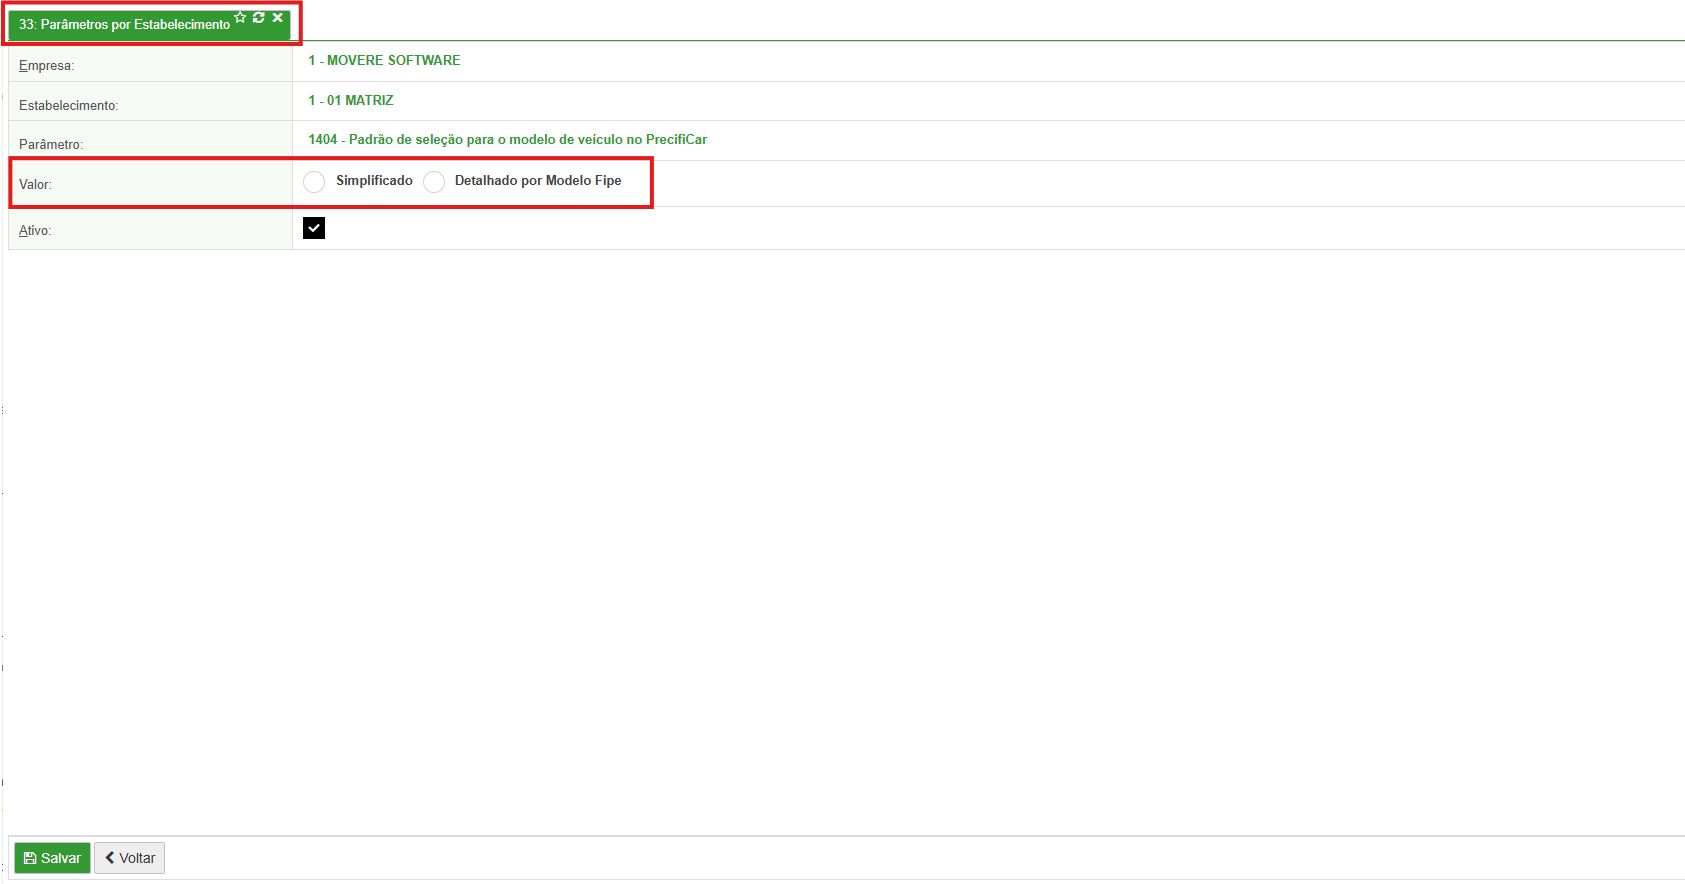Image resolution: width=1685 pixels, height=884 pixels.
Task: Choose the Detalhado por Modelo Fipe option
Action: tap(434, 181)
